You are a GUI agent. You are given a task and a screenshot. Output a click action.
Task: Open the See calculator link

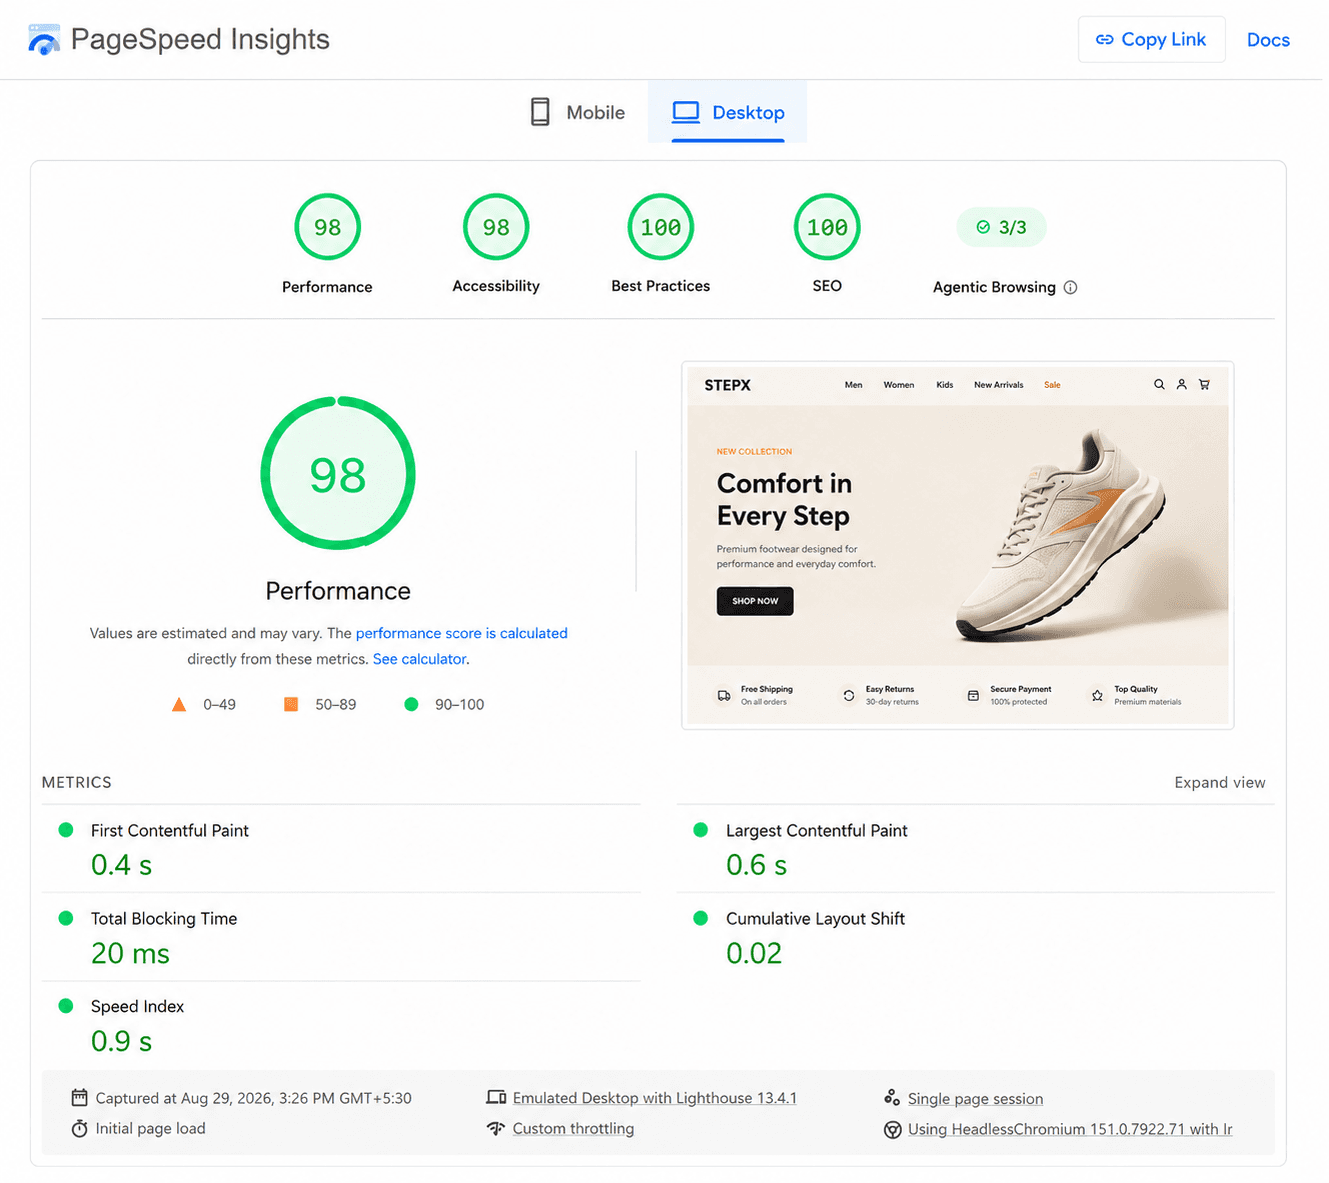point(419,659)
